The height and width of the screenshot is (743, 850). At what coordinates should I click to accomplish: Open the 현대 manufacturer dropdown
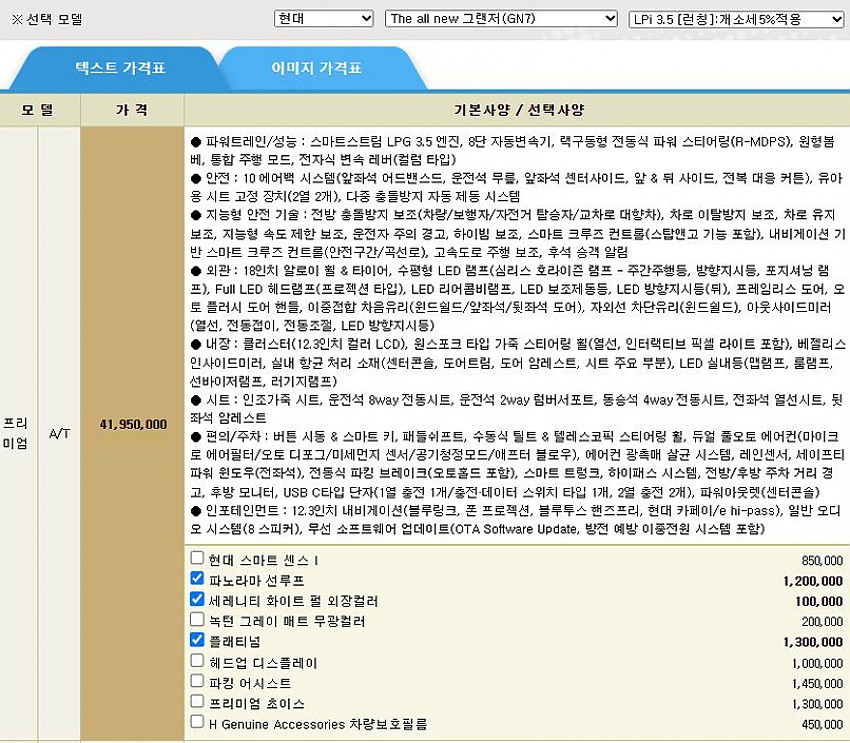coord(323,19)
